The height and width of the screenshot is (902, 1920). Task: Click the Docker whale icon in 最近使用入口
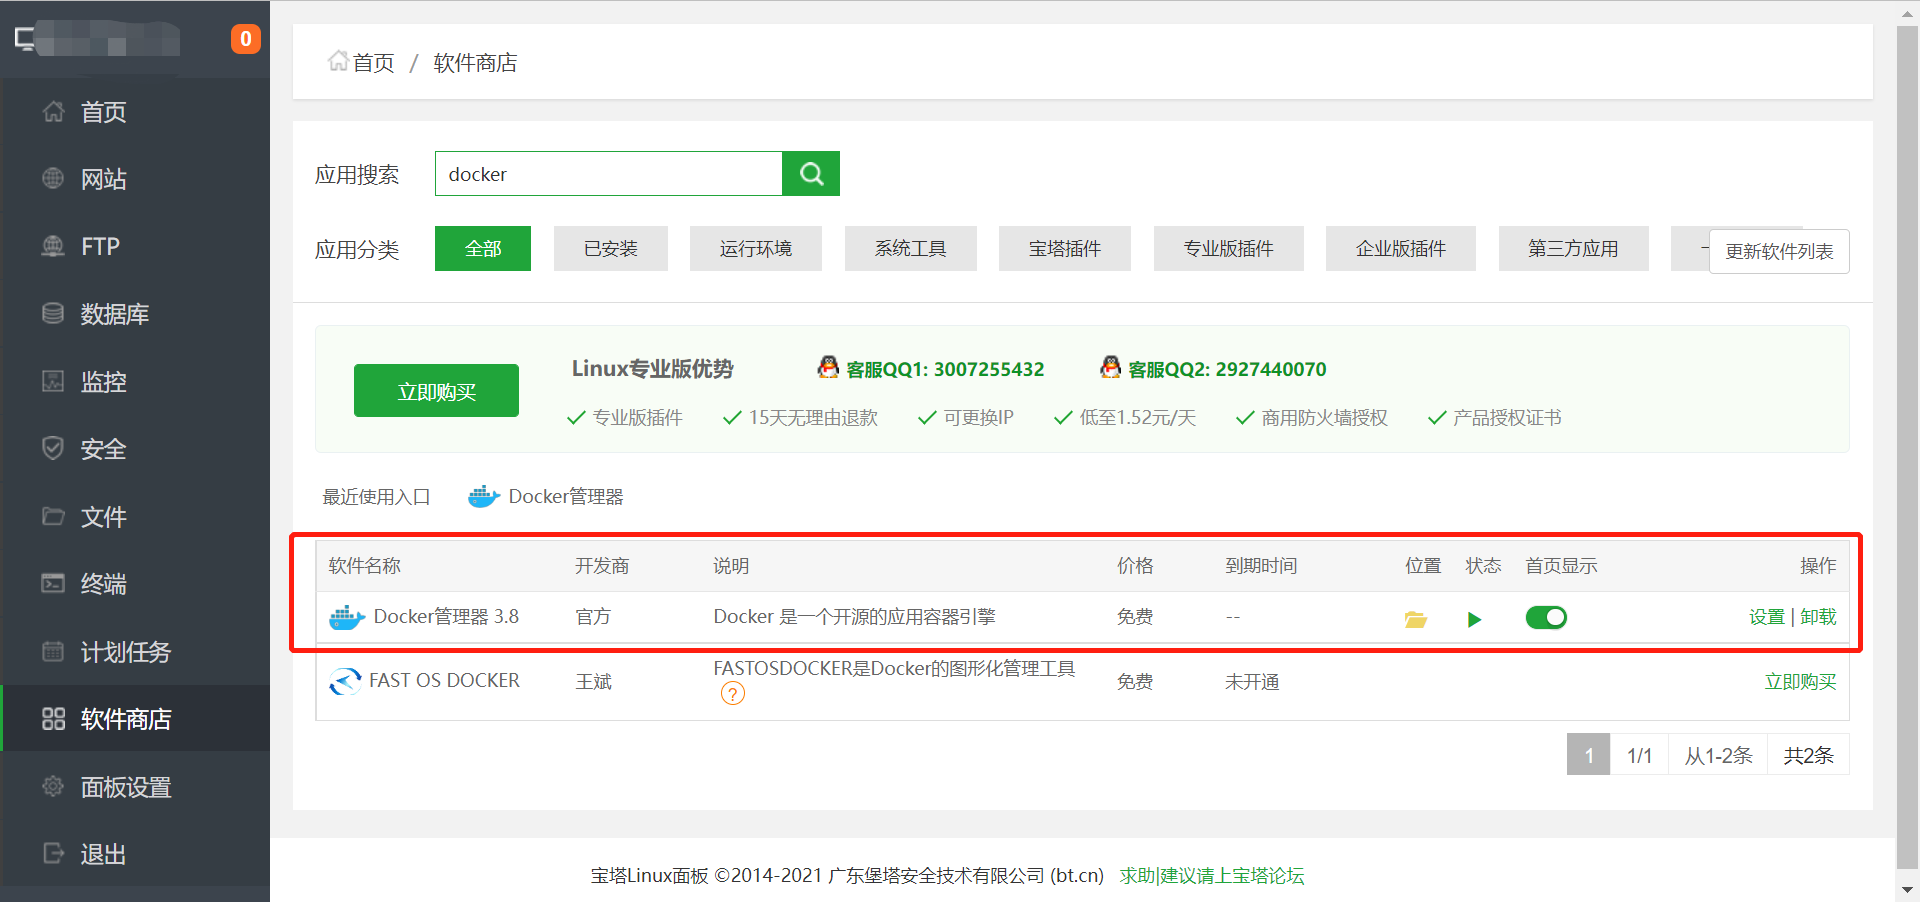tap(484, 496)
